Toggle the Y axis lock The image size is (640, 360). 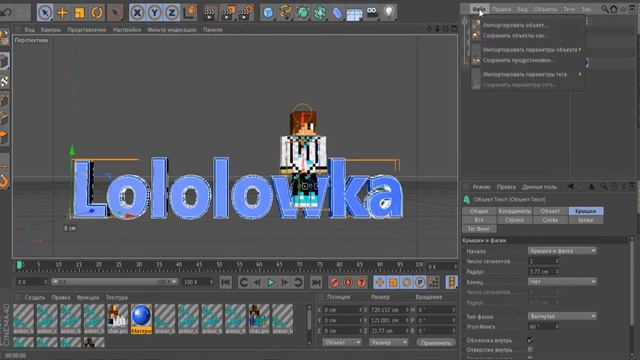pos(155,13)
